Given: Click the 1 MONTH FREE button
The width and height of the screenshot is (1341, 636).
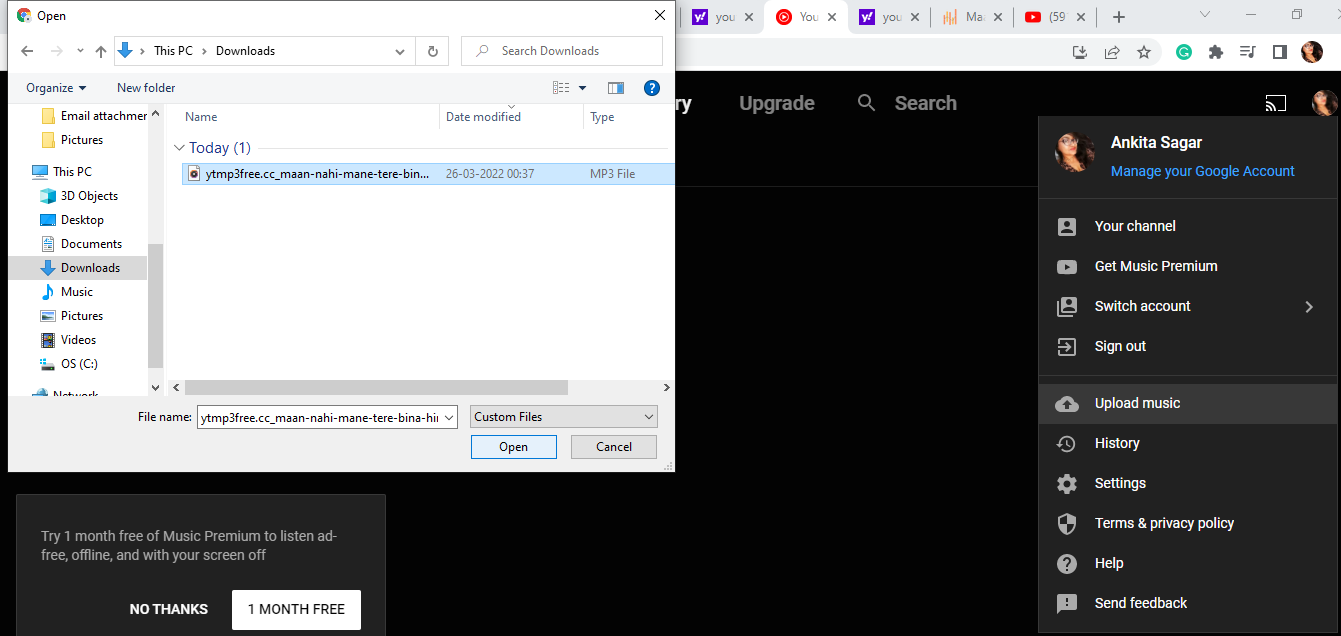Looking at the screenshot, I should point(296,609).
